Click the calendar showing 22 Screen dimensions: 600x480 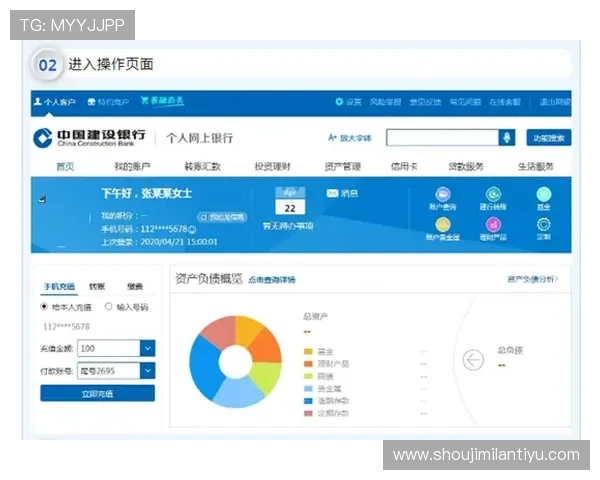coord(290,201)
